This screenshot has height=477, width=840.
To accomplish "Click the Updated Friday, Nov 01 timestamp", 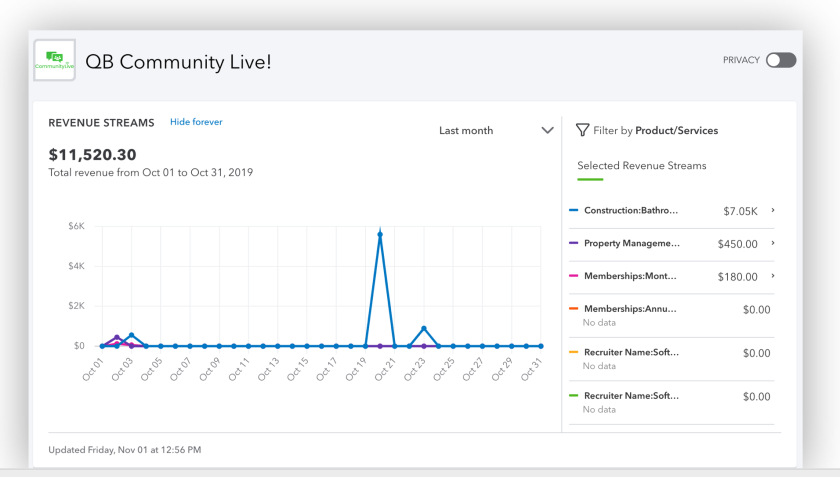I will [125, 450].
